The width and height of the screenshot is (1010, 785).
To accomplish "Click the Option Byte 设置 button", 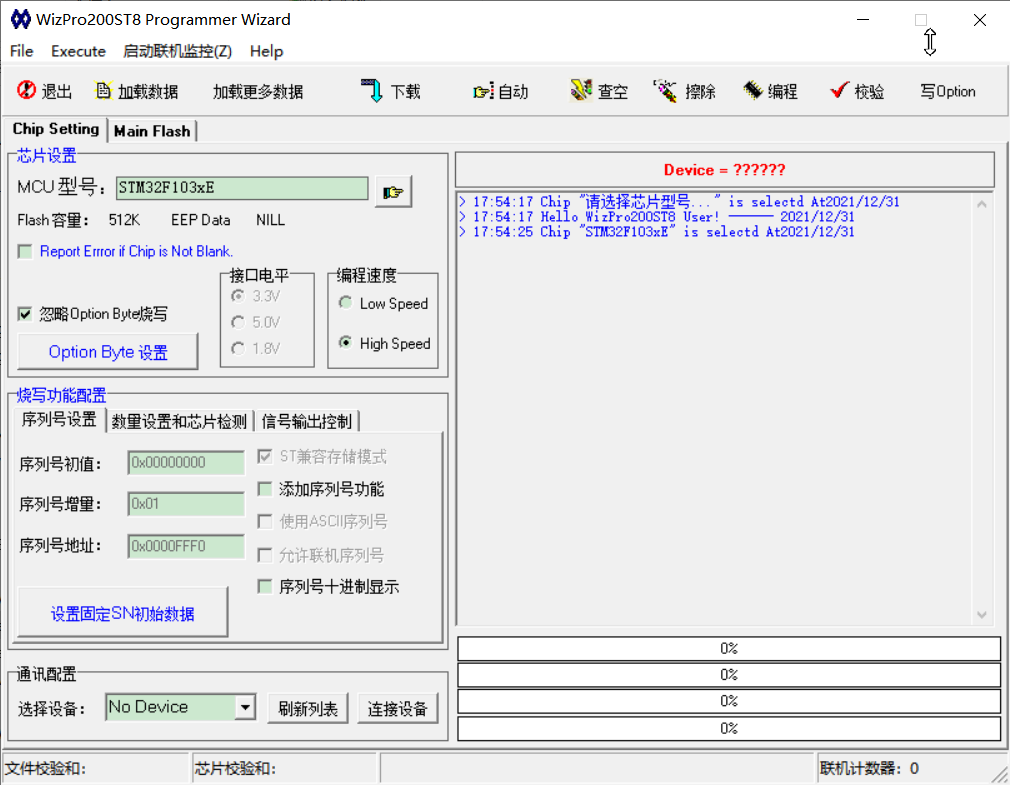I will coord(108,352).
